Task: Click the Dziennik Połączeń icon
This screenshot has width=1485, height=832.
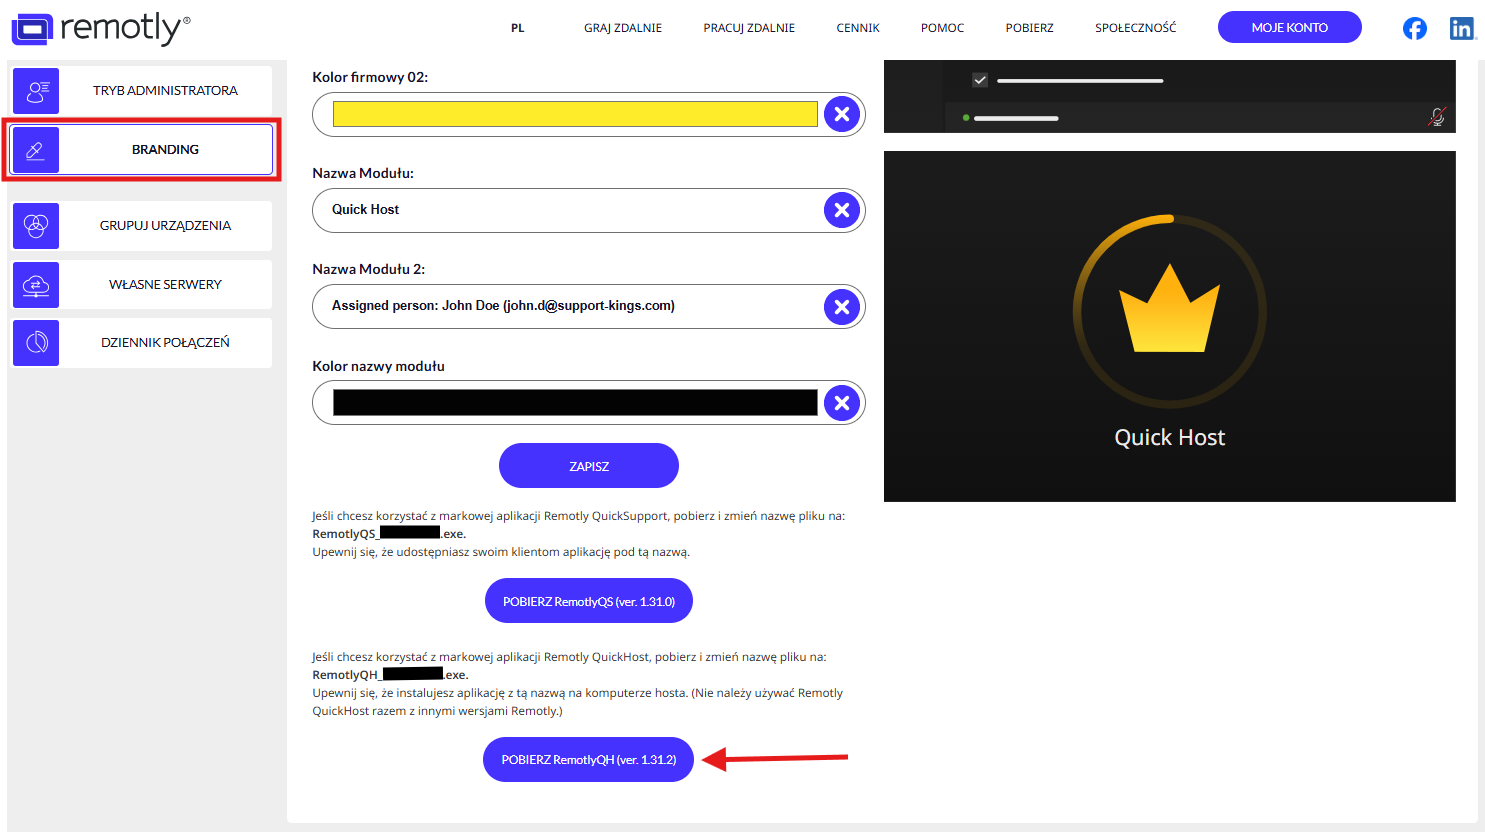Action: (36, 343)
